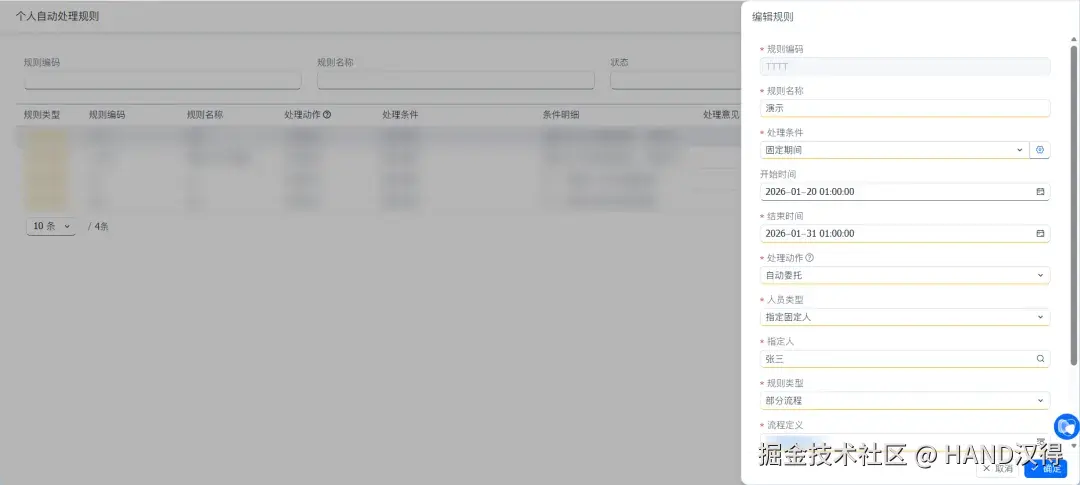Click the 开始时间 field with 2026-01-20 01:00:00

click(905, 192)
